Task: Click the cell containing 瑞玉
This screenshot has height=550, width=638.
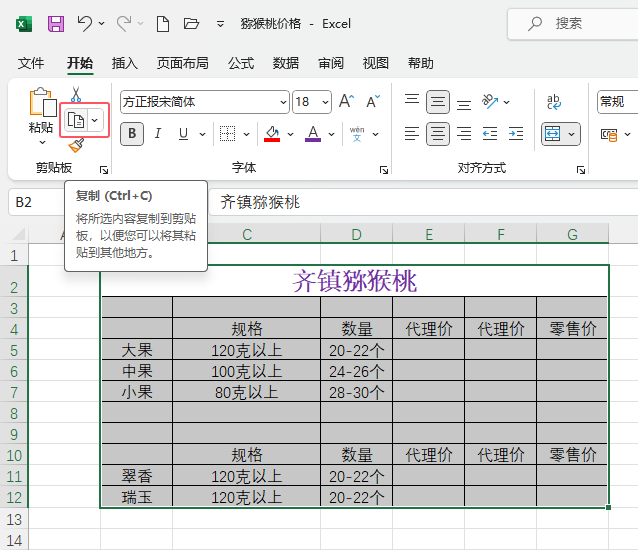Action: pyautogui.click(x=137, y=497)
